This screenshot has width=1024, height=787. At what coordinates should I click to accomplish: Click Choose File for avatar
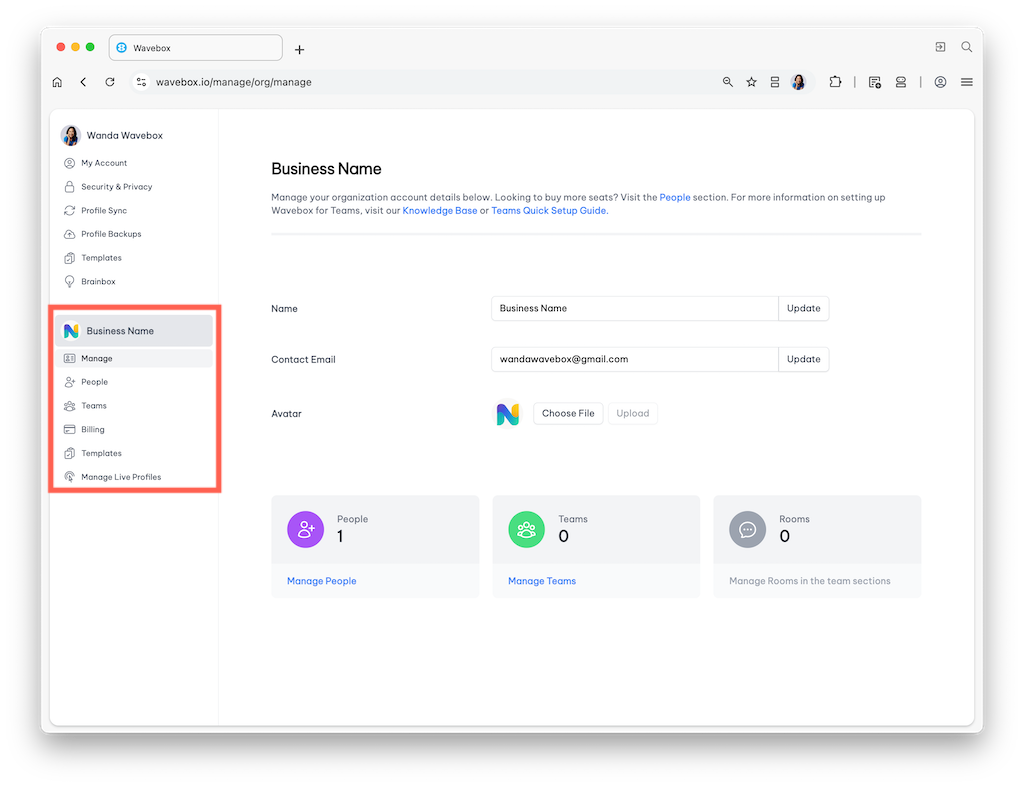tap(568, 413)
